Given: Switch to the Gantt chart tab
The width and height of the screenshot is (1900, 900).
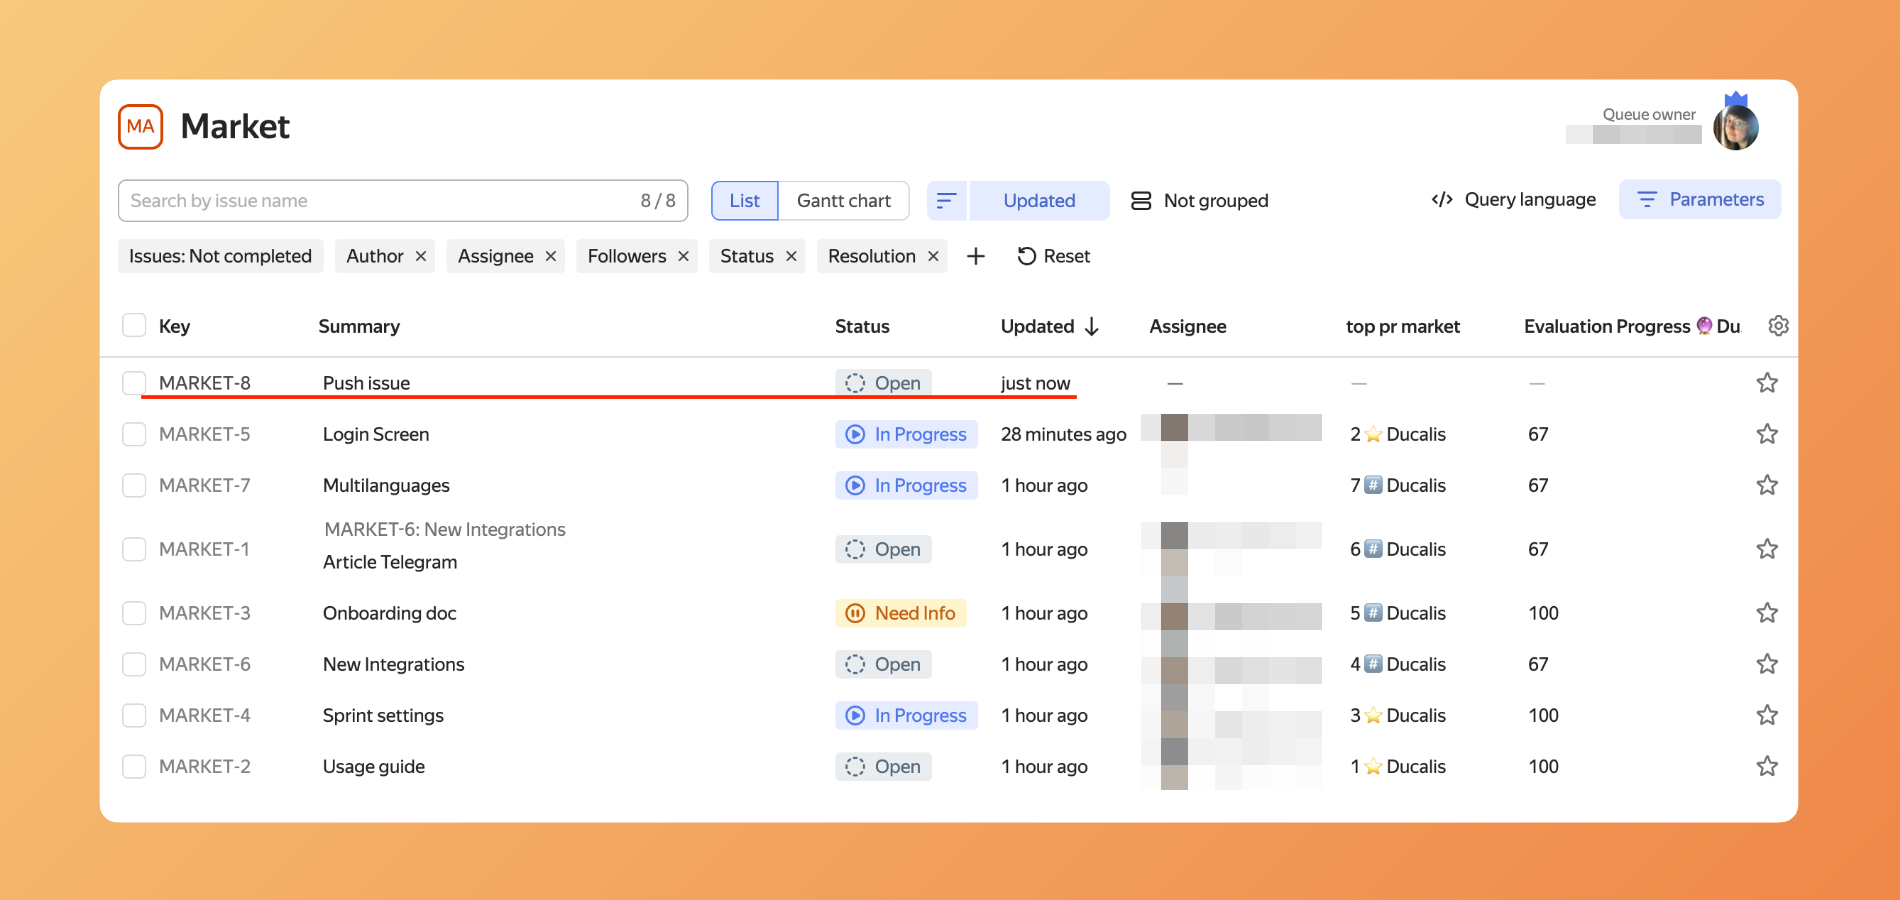Looking at the screenshot, I should (843, 200).
